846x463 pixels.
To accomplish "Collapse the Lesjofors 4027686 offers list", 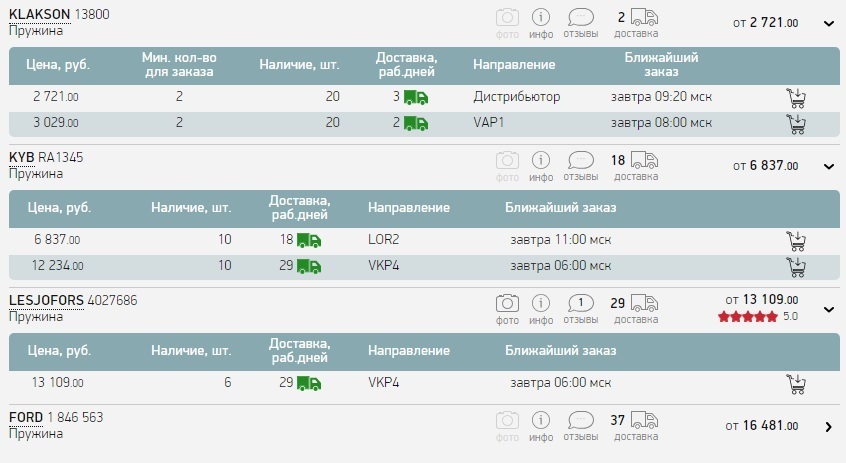I will pos(828,309).
